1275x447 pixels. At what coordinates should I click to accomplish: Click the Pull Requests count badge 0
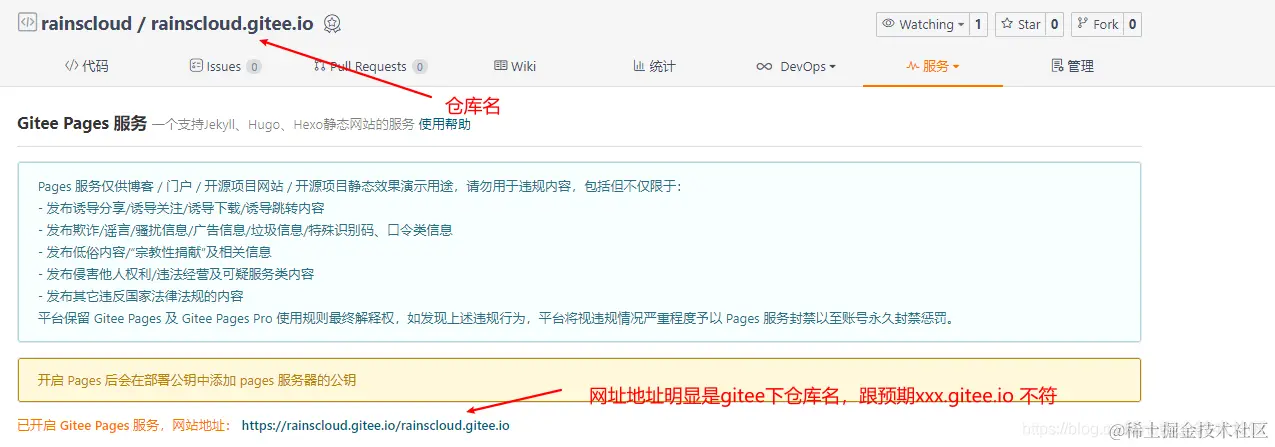(x=419, y=67)
